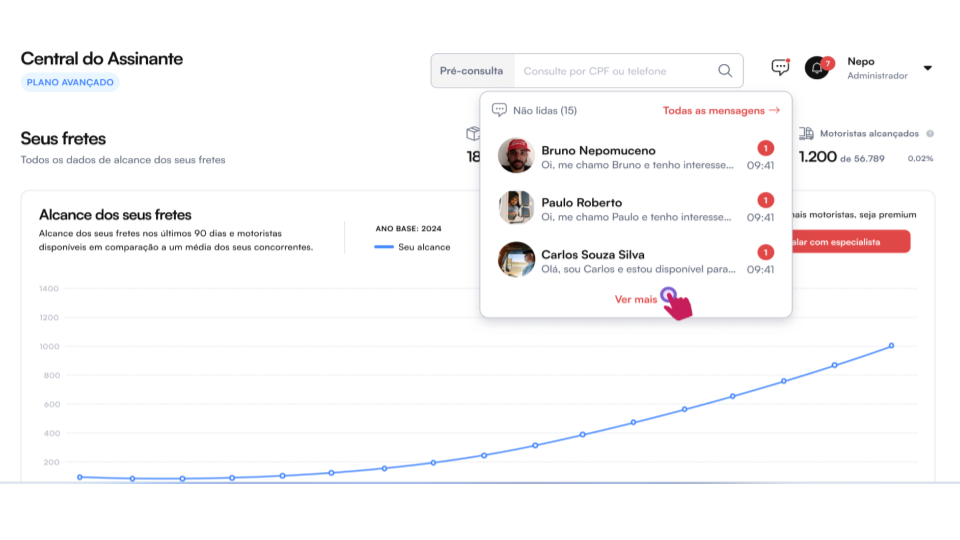Click Carlos Souza Silva's avatar

coord(516,260)
